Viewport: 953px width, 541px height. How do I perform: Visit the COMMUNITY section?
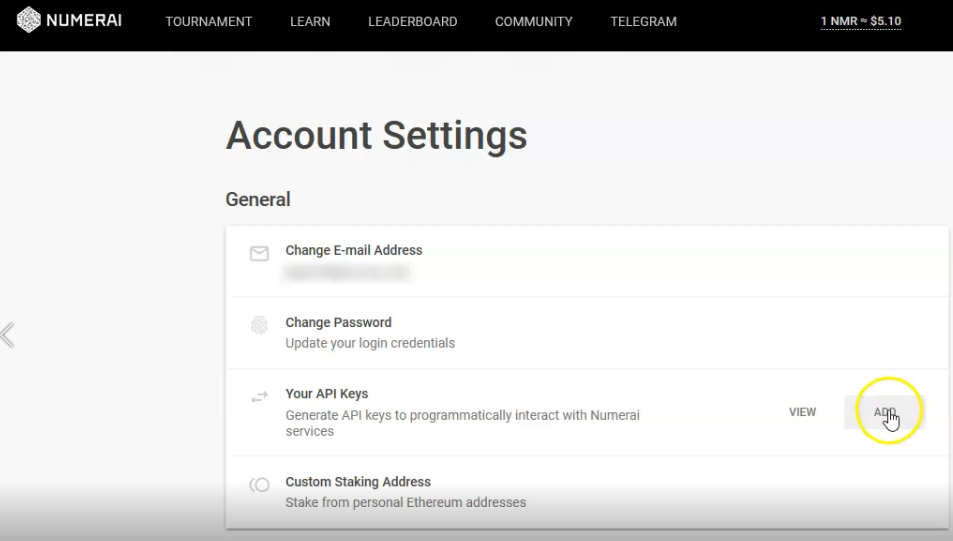point(534,21)
